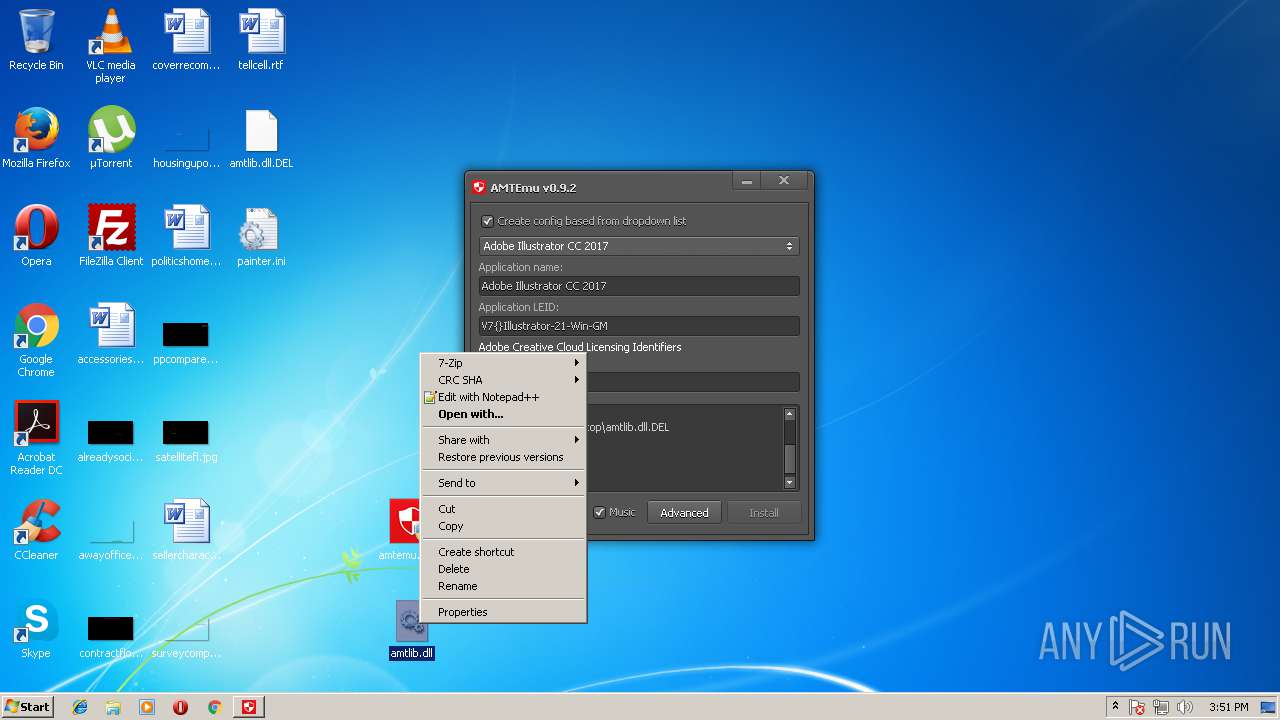Screen dimensions: 1280x720
Task: Open Chrome icon in taskbar
Action: [x=214, y=707]
